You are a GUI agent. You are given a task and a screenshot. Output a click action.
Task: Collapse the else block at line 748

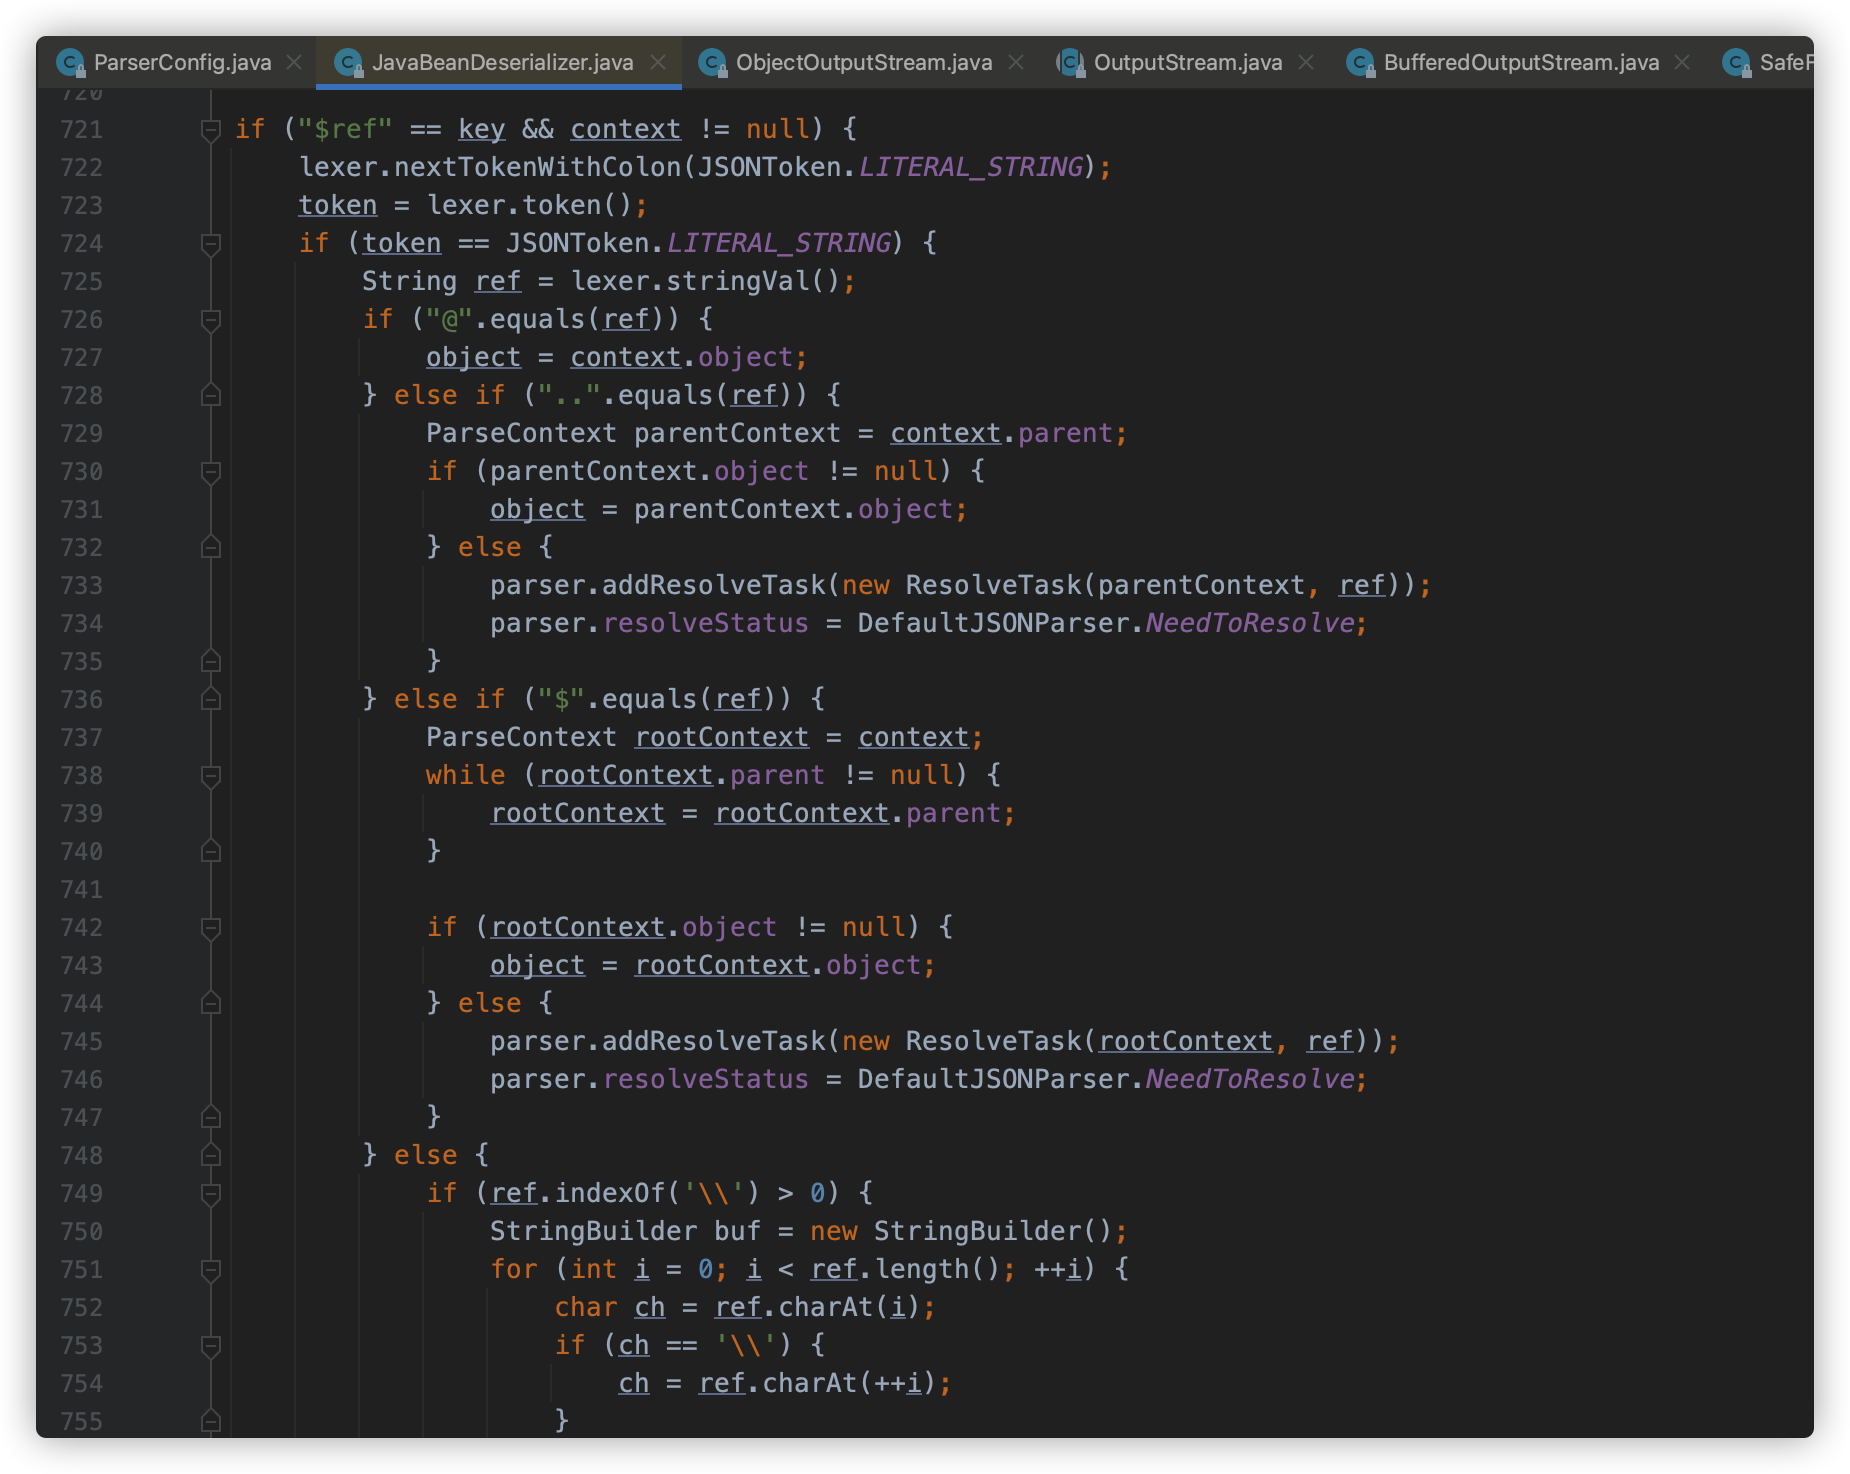211,1156
